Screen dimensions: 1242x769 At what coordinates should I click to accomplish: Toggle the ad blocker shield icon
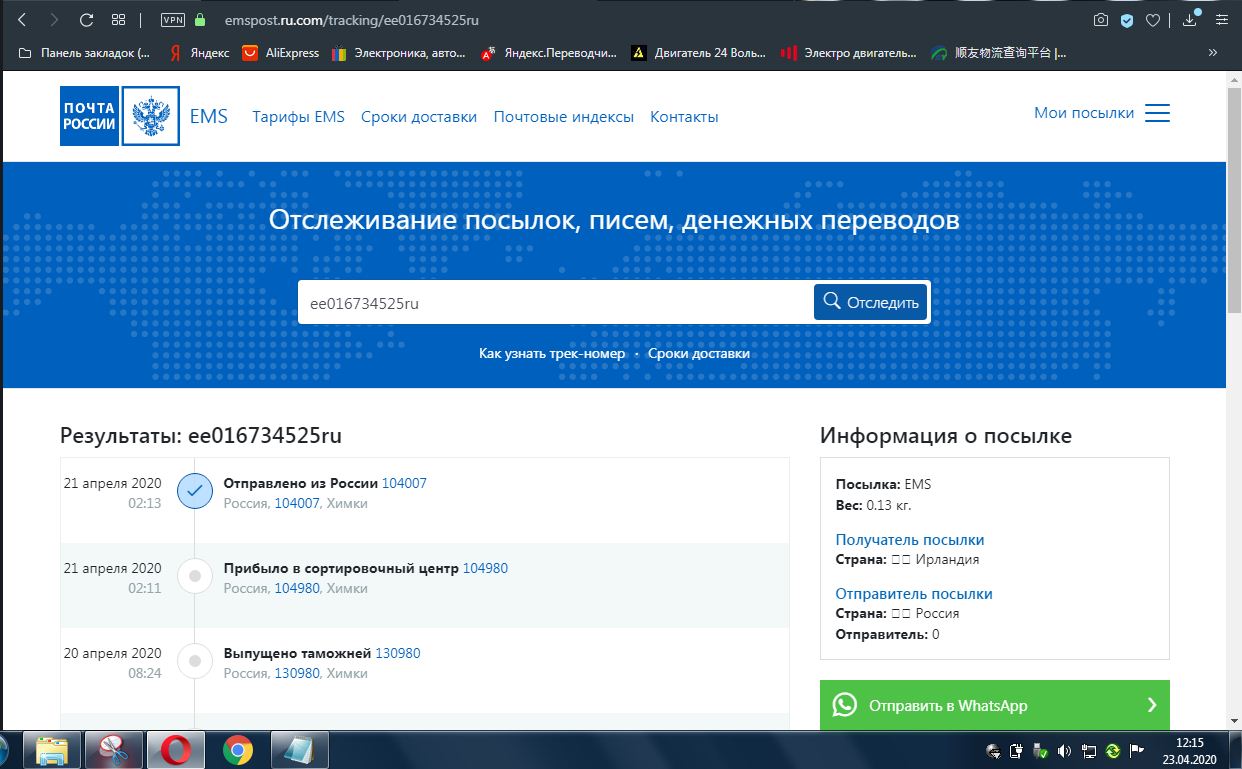coord(1127,20)
